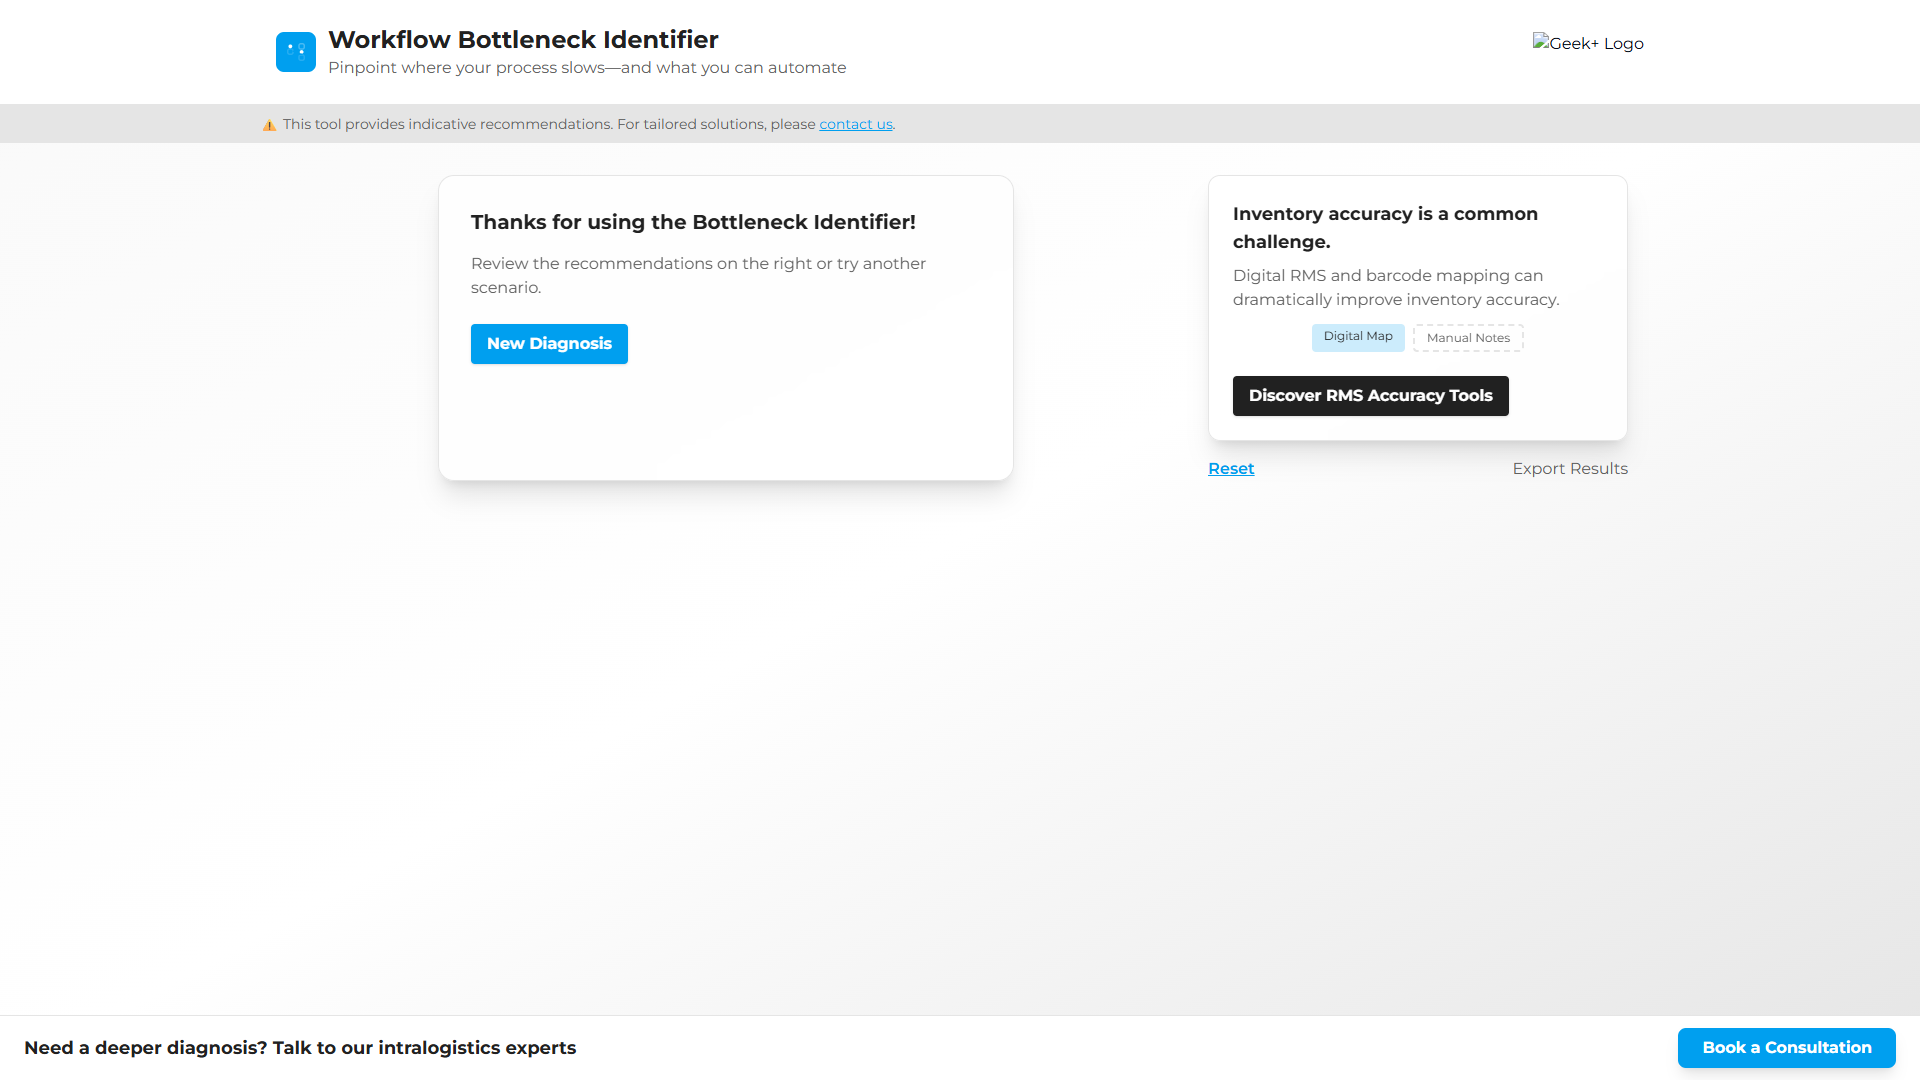Open New Diagnosis from the summary card
Image resolution: width=1920 pixels, height=1080 pixels.
pyautogui.click(x=549, y=343)
